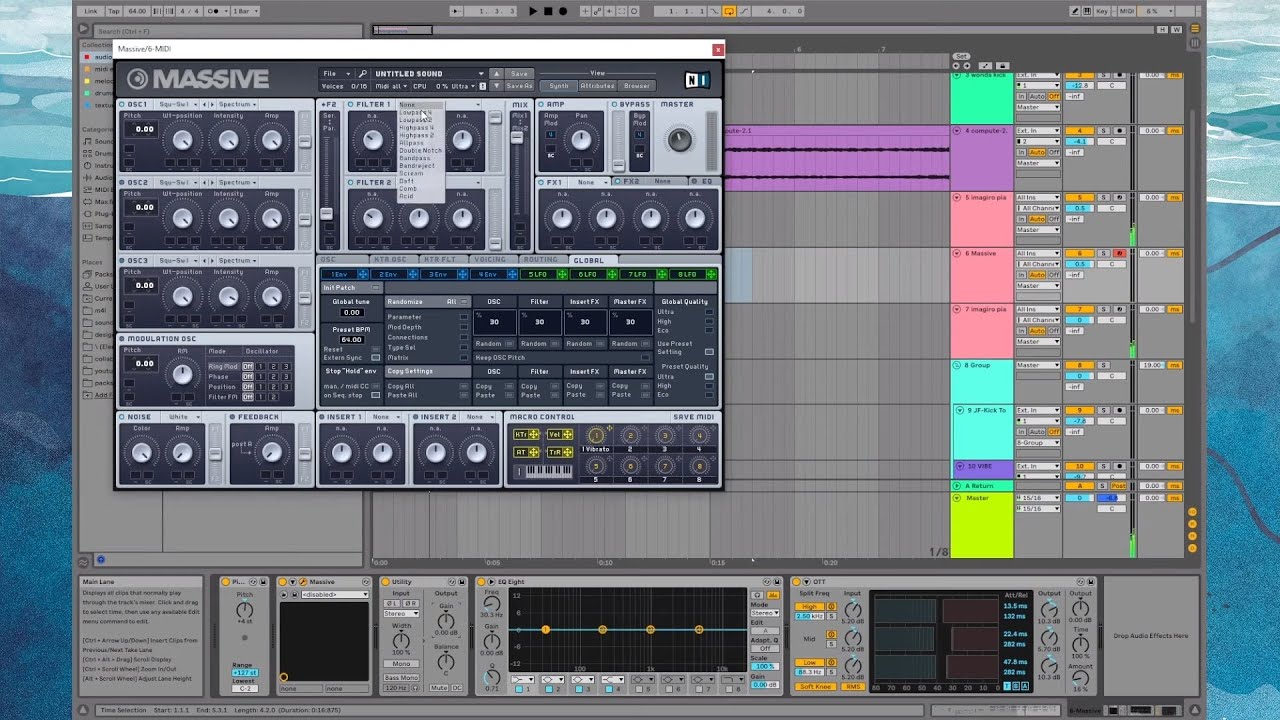Viewport: 1280px width, 720px height.
Task: Click the OSC1 Wt-position knob
Action: click(x=182, y=140)
